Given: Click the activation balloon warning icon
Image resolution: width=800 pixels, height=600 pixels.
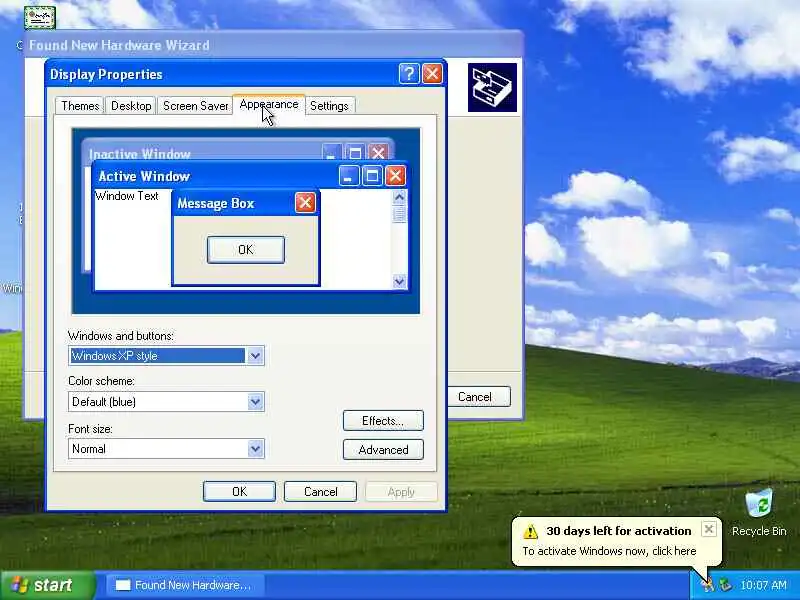Looking at the screenshot, I should click(x=531, y=532).
